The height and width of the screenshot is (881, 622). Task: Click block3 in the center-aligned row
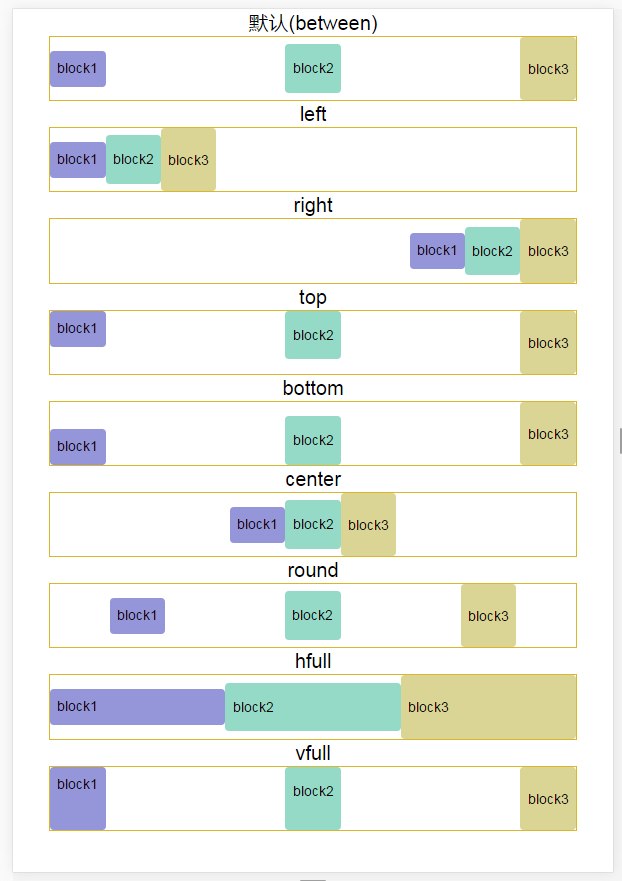[x=368, y=524]
